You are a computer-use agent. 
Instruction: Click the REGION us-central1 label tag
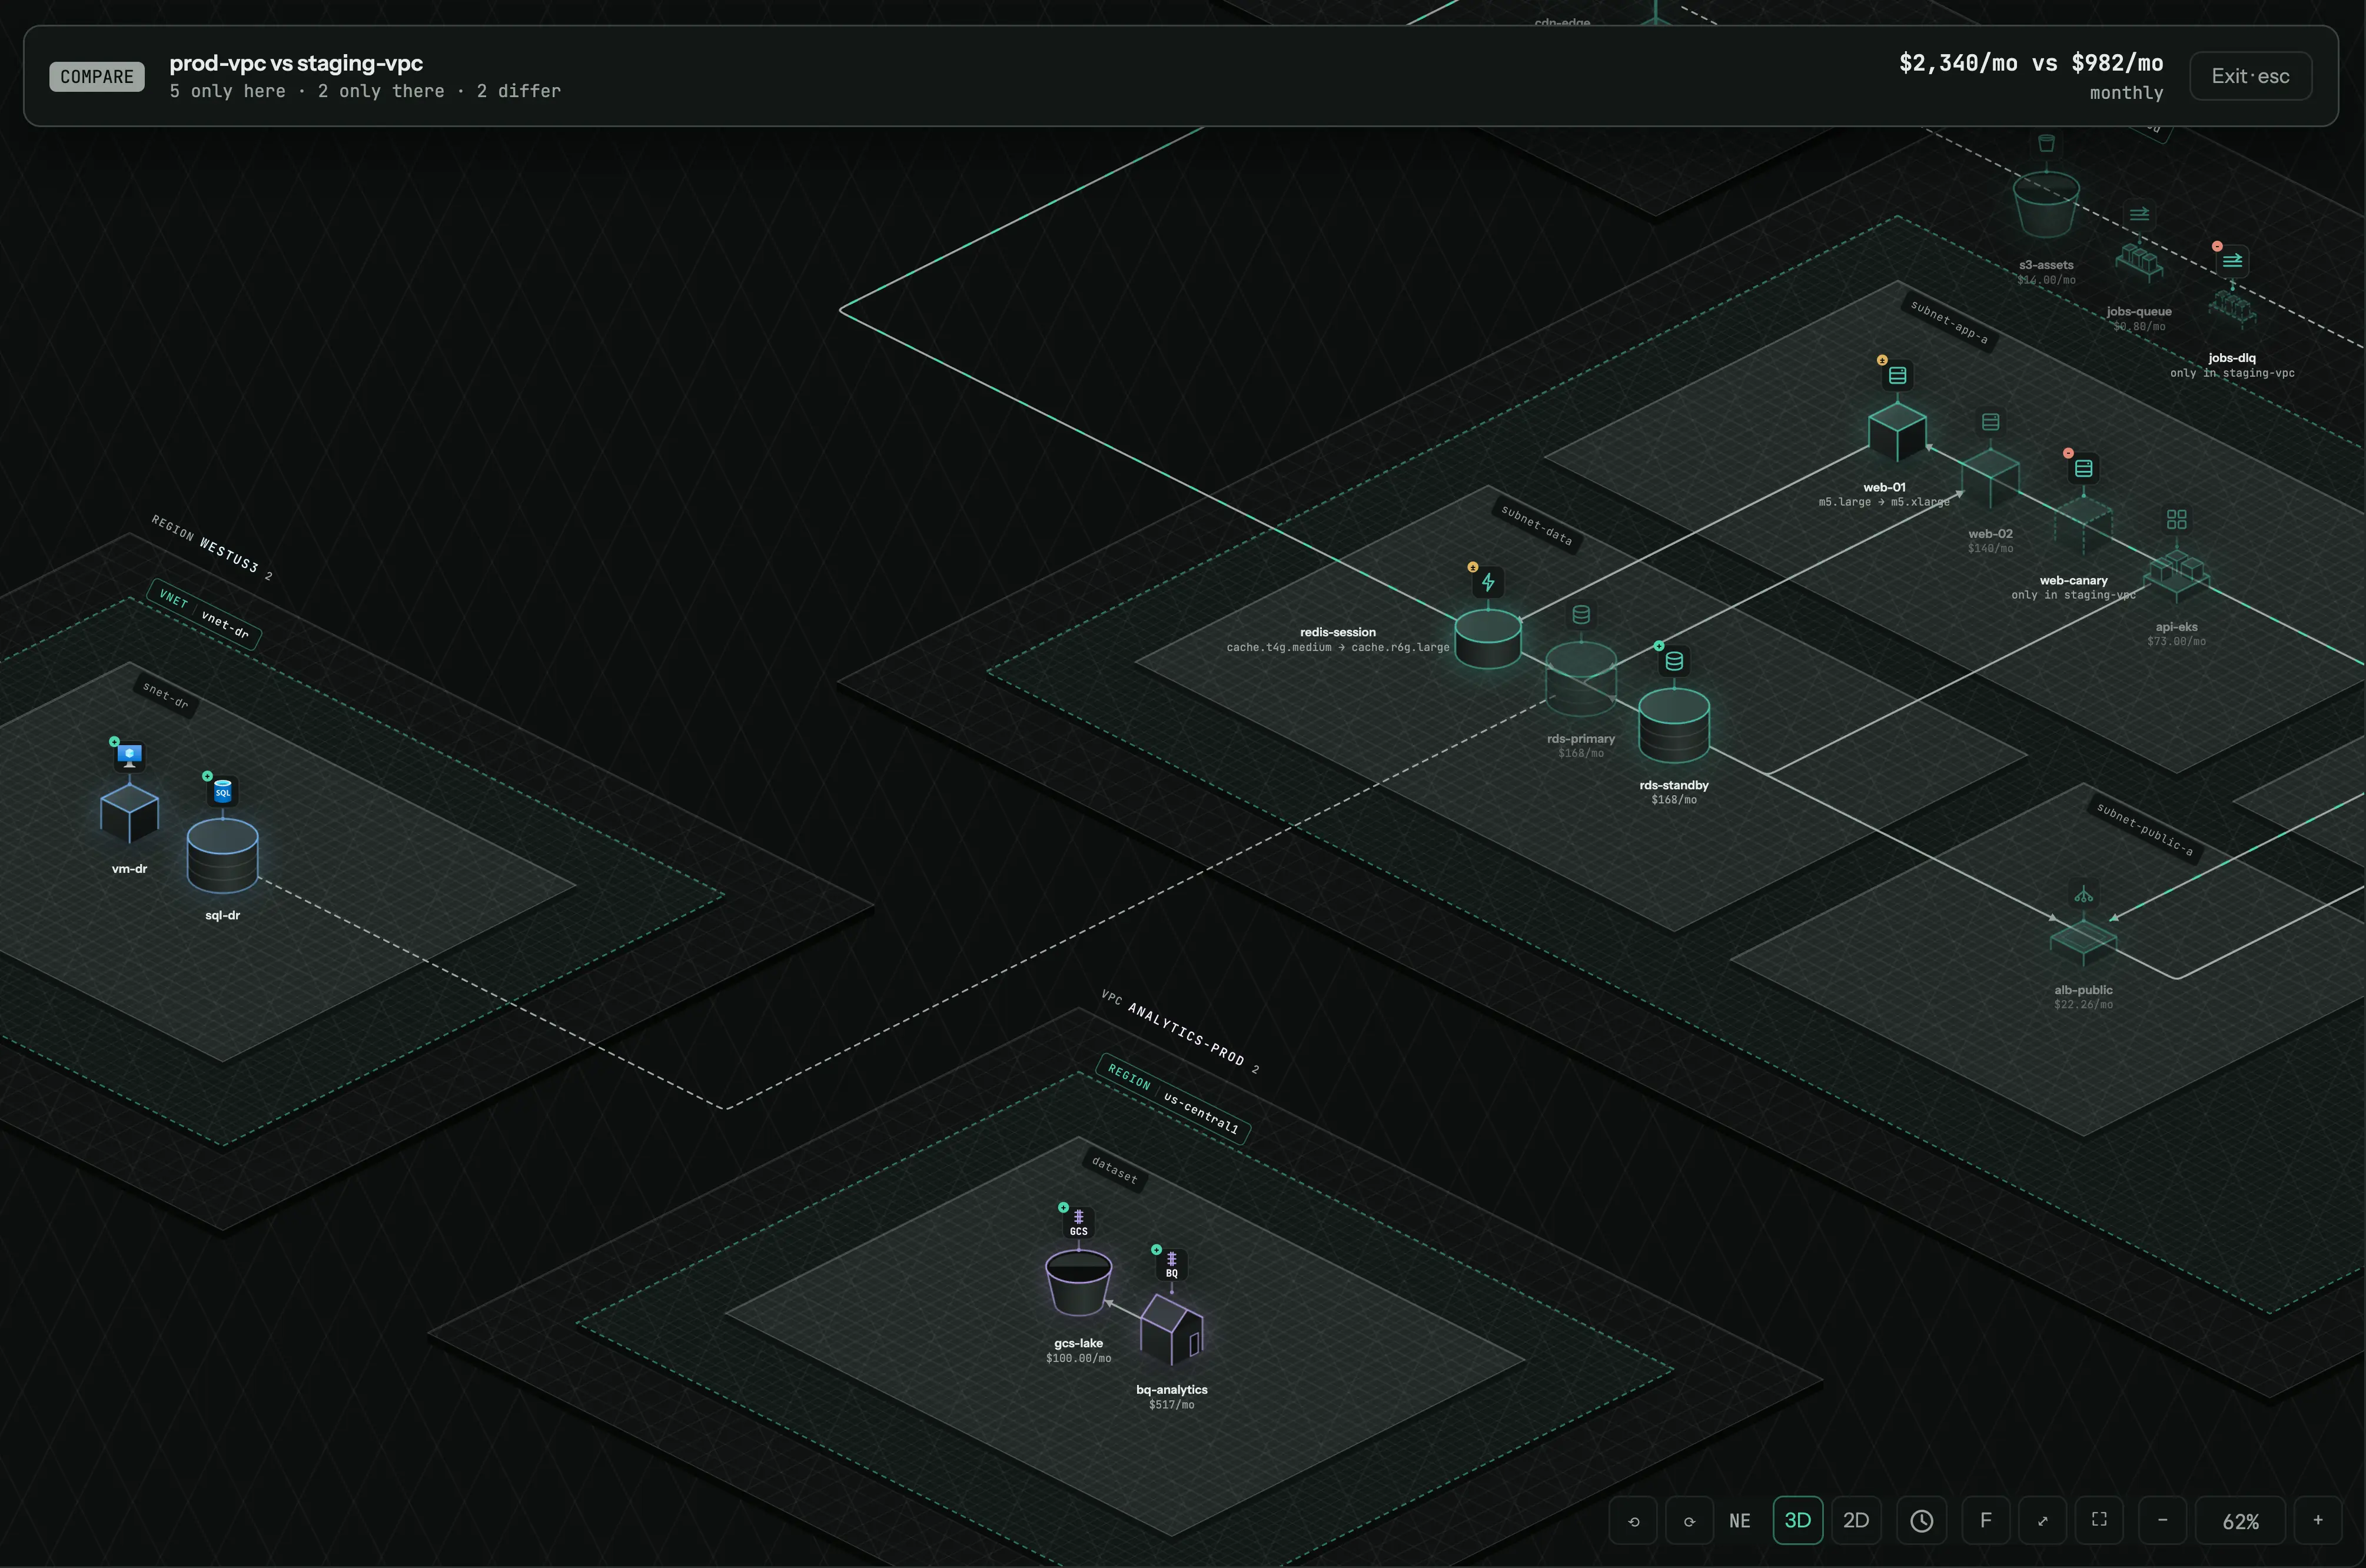click(1173, 1099)
